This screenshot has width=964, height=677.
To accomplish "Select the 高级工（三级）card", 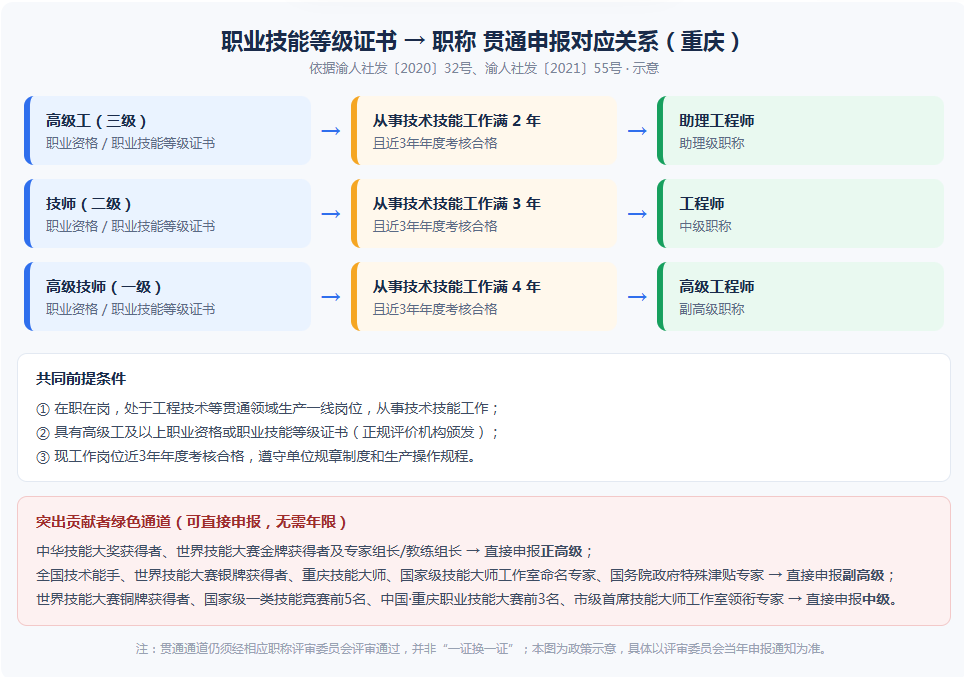I will [x=167, y=130].
